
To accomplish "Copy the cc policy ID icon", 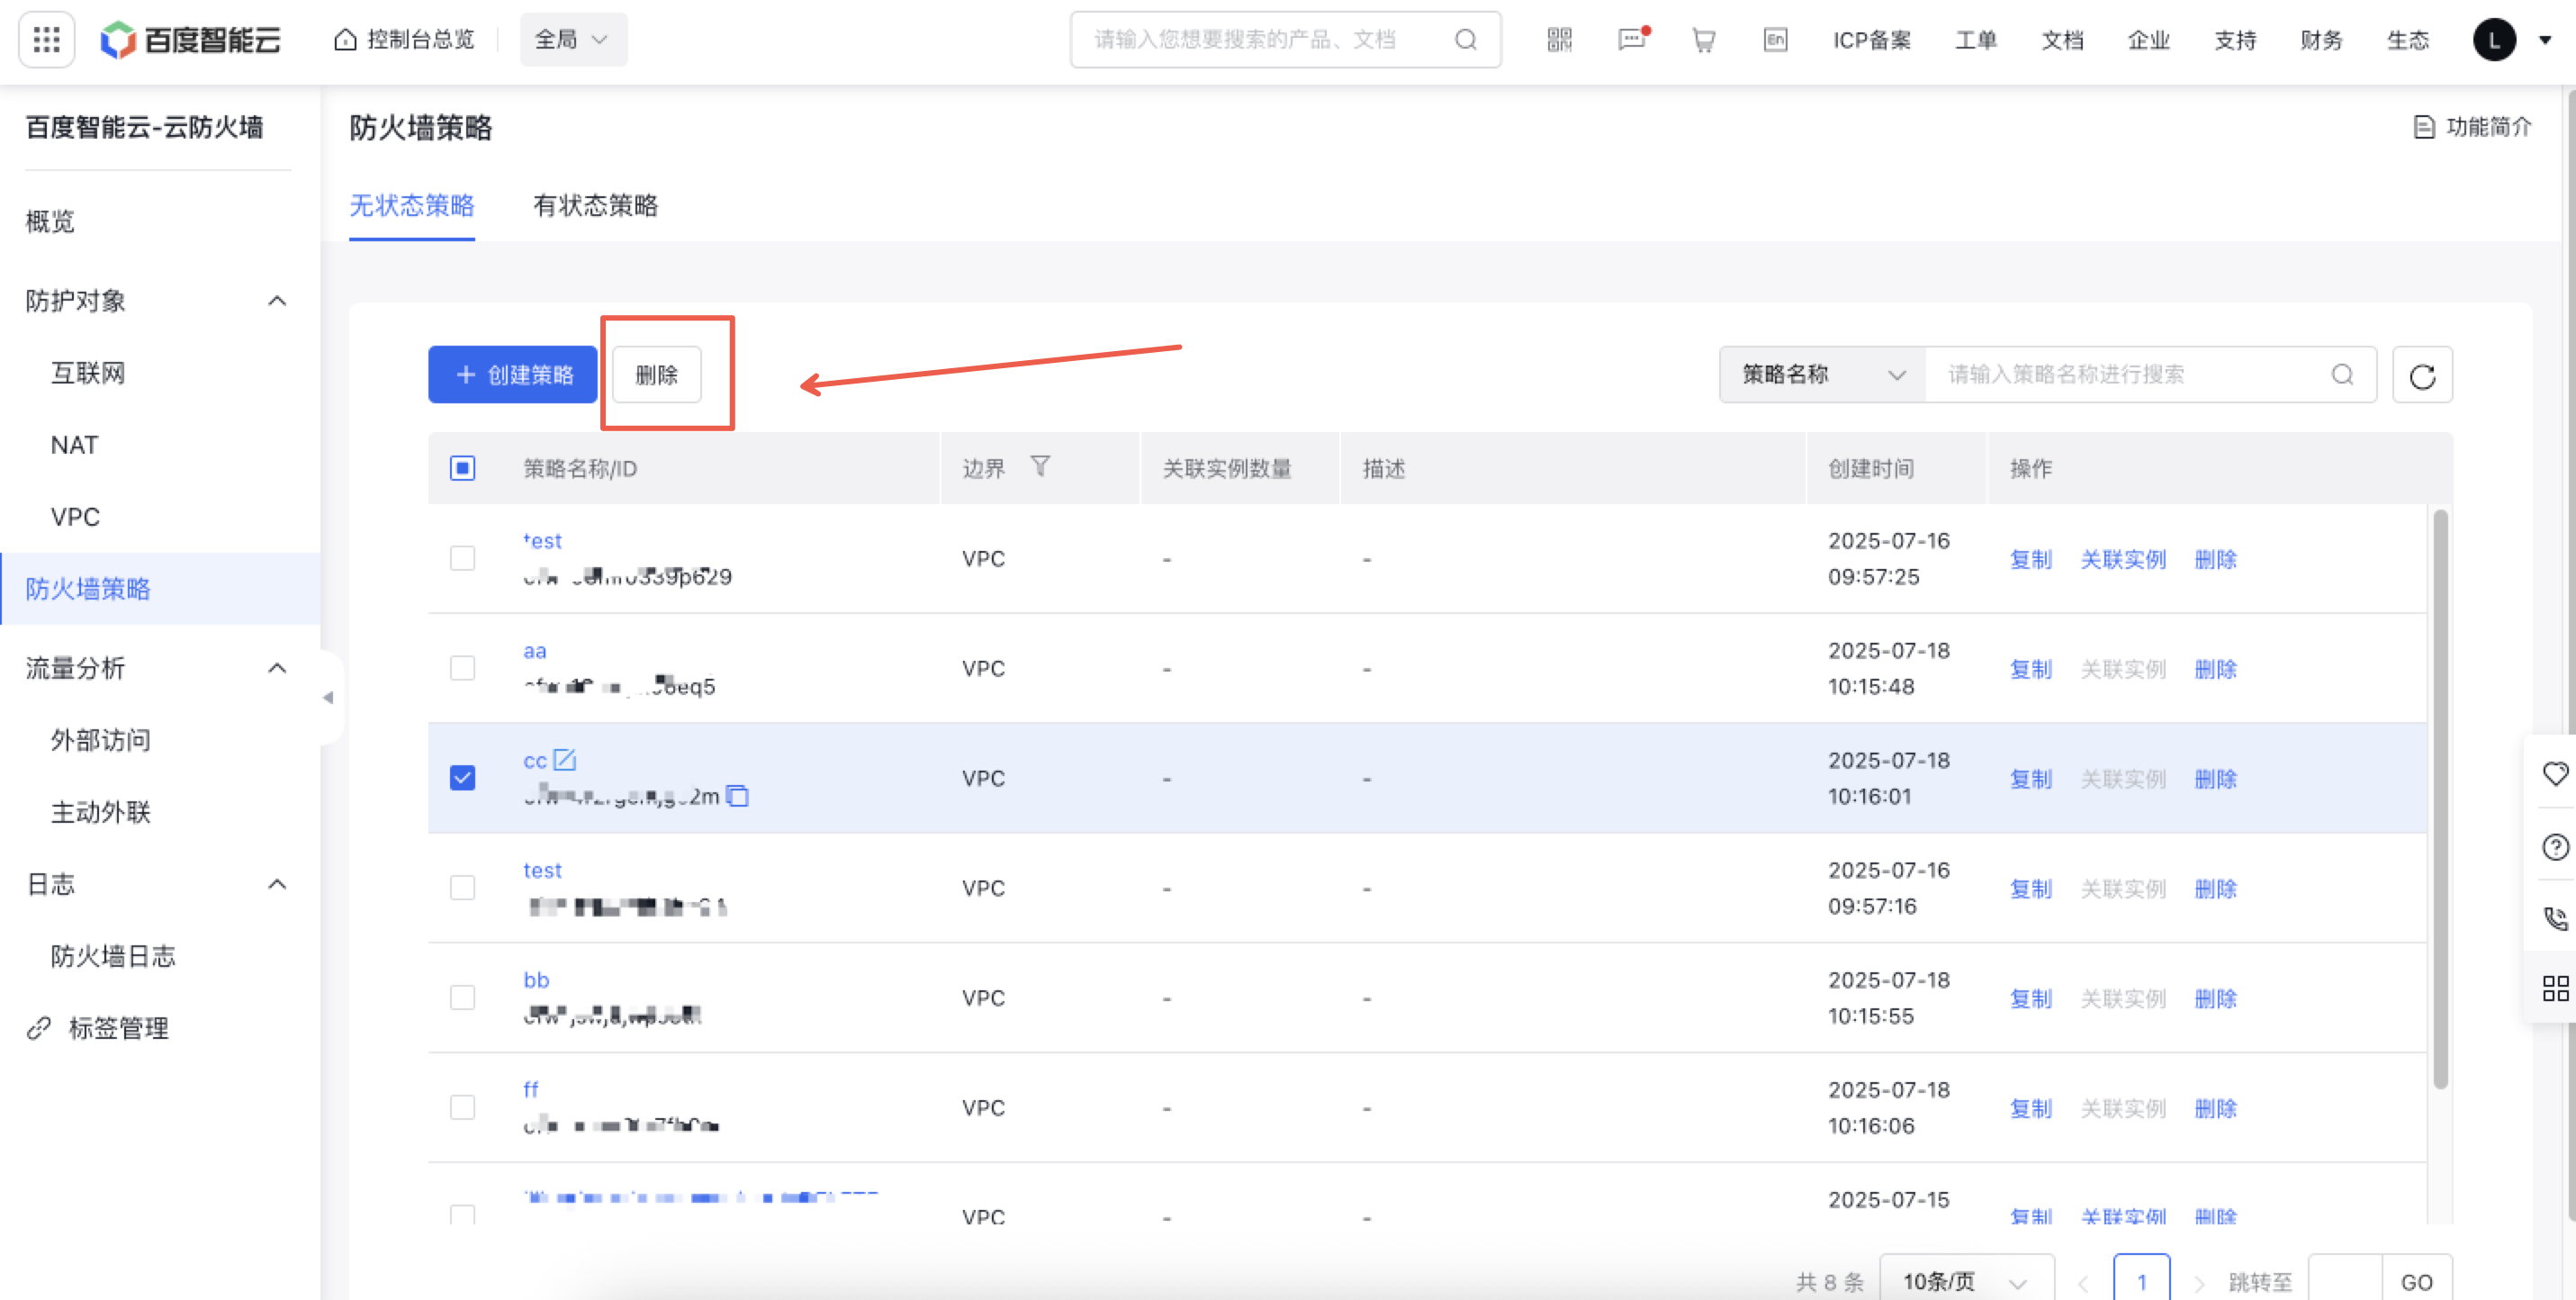I will [738, 797].
